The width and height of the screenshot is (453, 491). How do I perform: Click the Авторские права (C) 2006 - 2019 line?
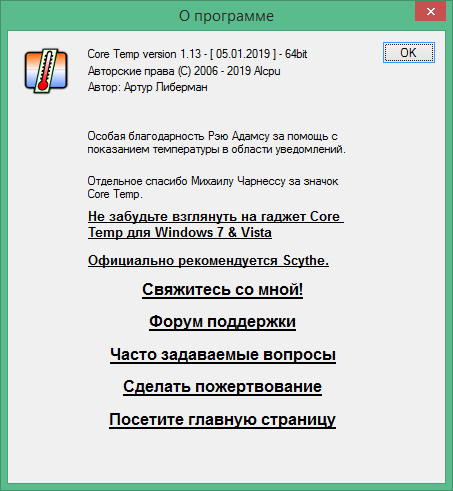(x=184, y=71)
